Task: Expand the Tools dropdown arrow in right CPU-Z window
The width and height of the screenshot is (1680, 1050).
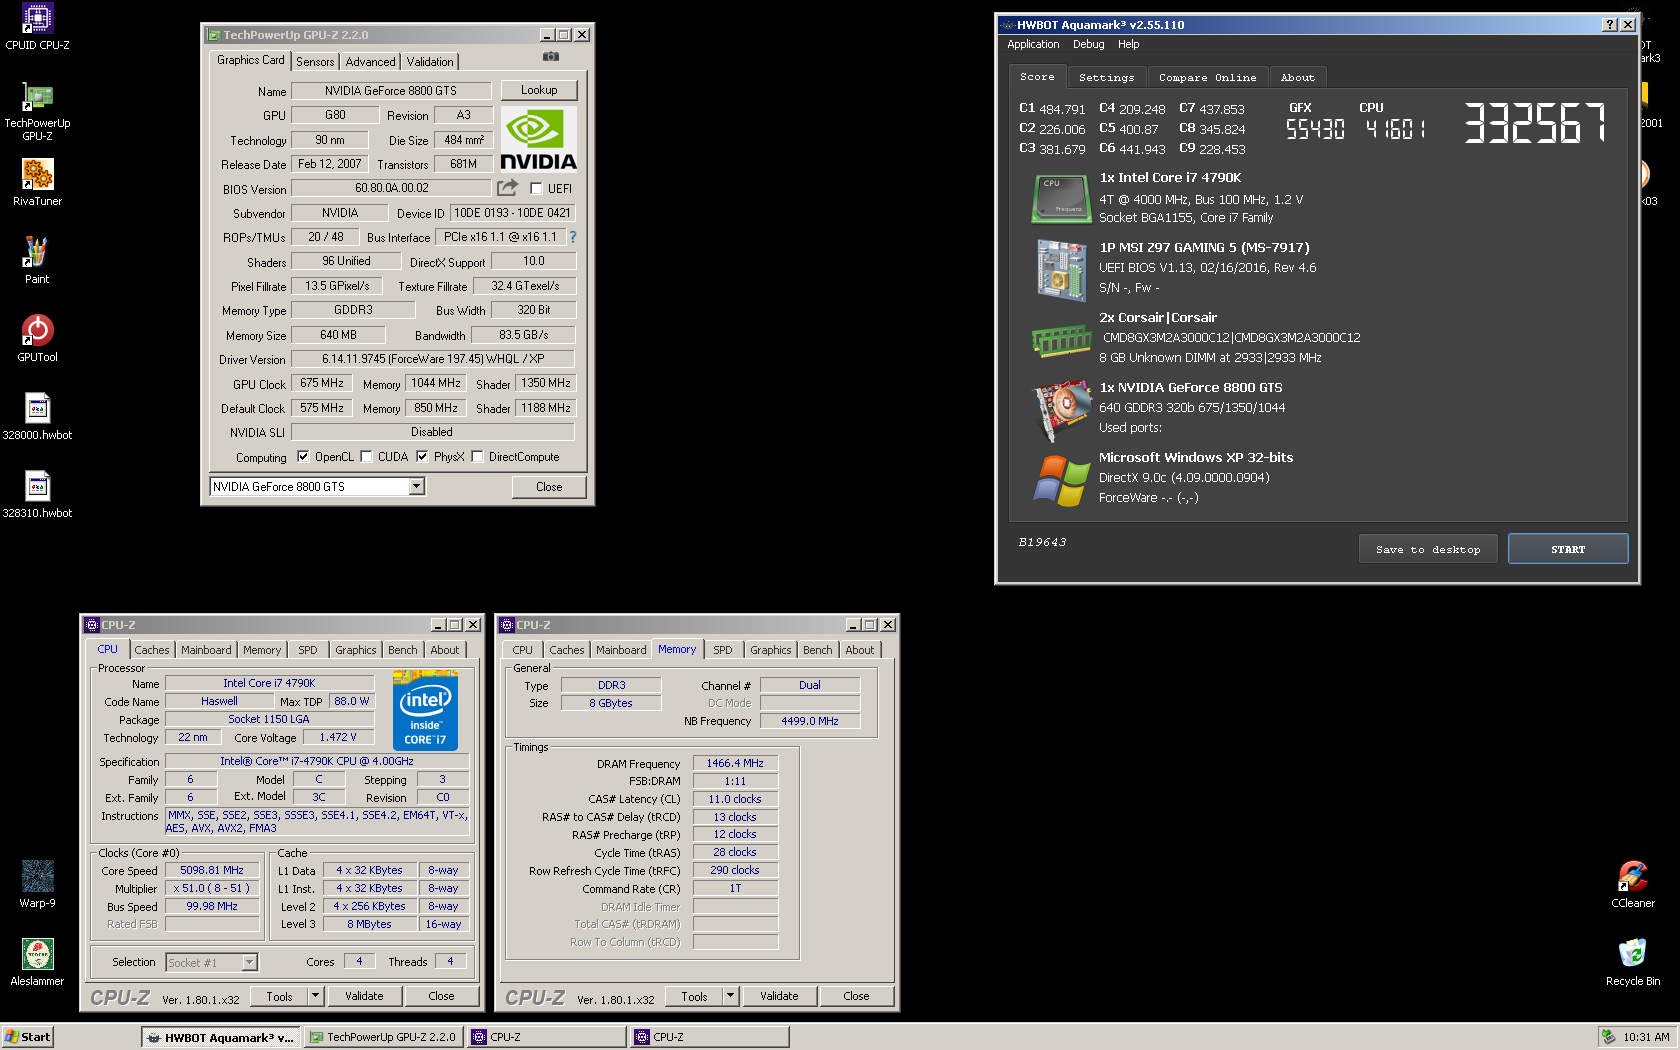Action: click(x=730, y=996)
